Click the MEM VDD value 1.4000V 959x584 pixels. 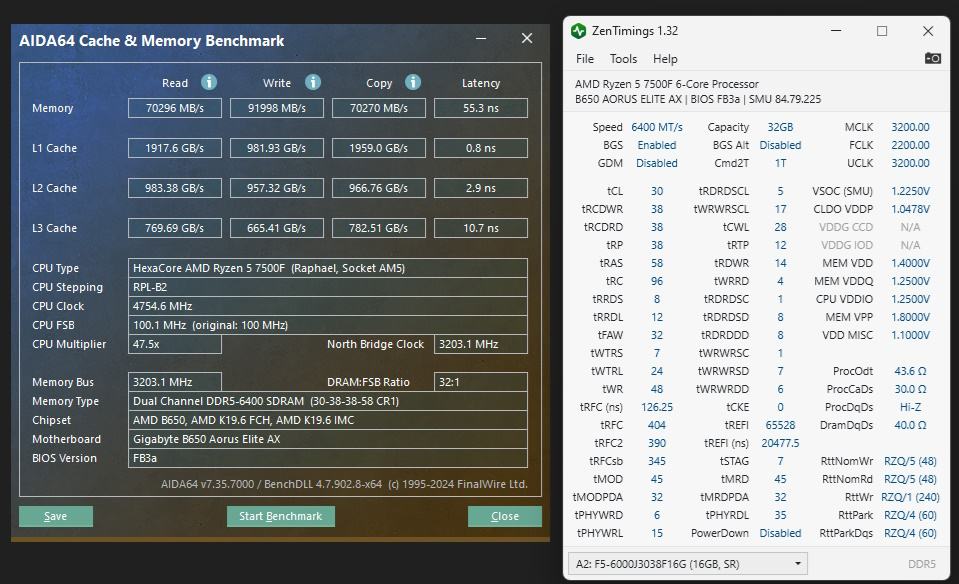pyautogui.click(x=910, y=263)
